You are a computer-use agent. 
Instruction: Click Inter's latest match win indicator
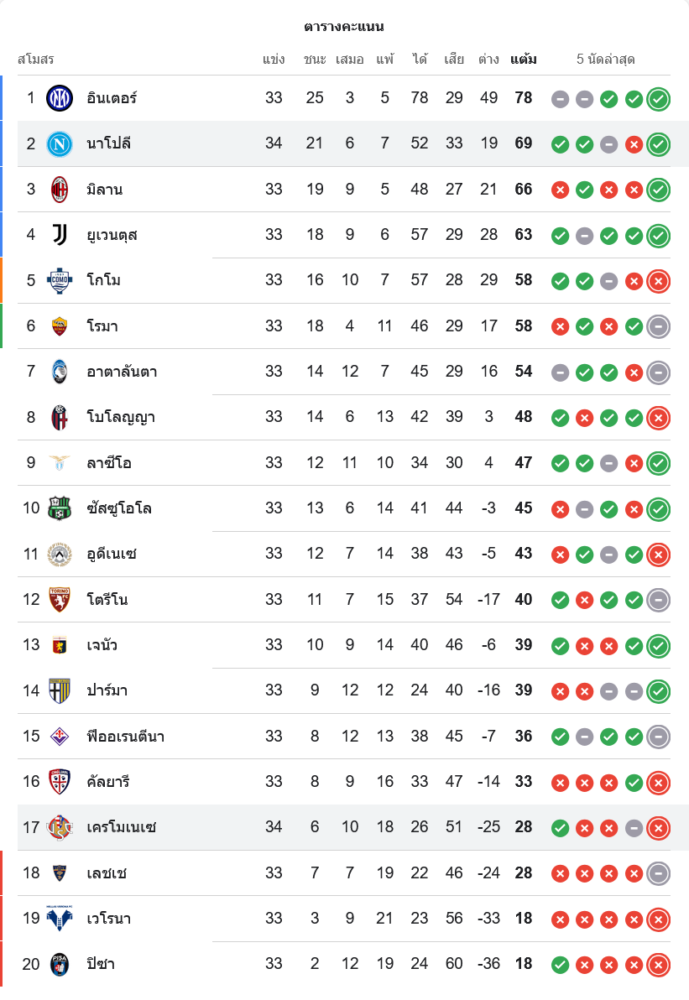point(658,99)
